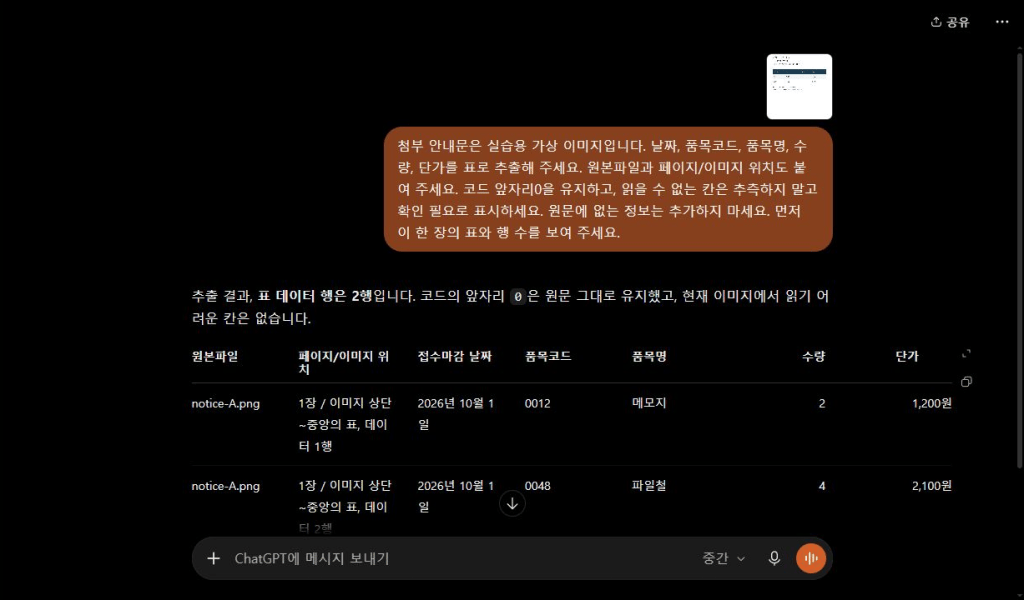
Task: Click the 원본파일 column header
Action: (x=215, y=356)
